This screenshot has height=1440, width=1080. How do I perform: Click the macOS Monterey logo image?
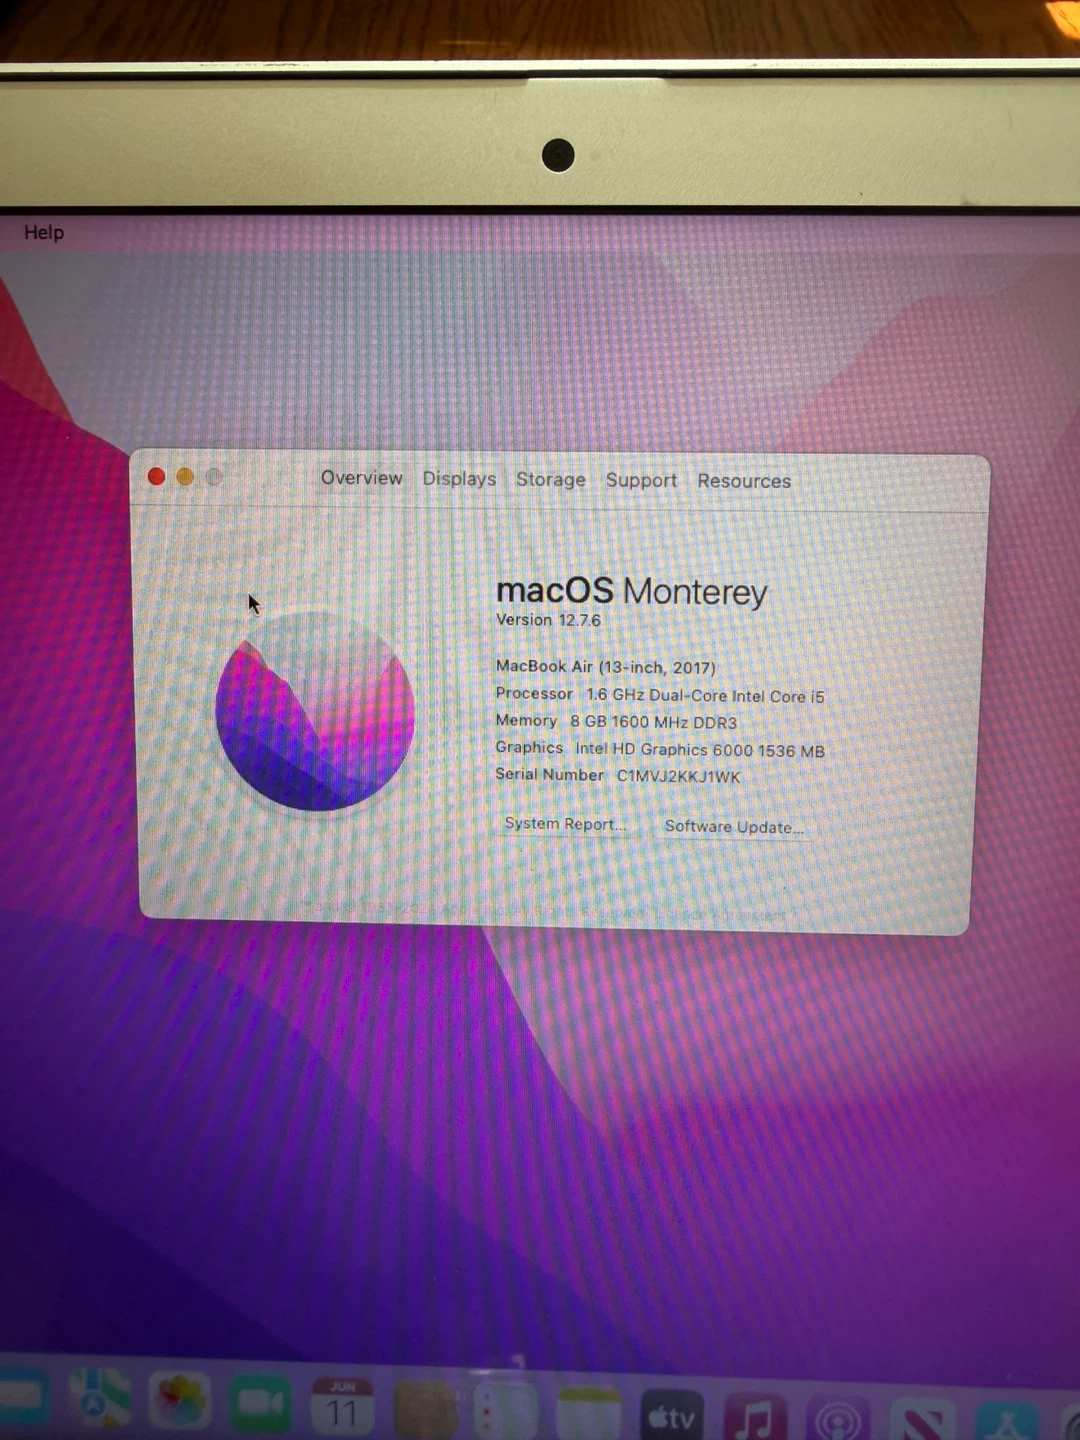tap(315, 711)
